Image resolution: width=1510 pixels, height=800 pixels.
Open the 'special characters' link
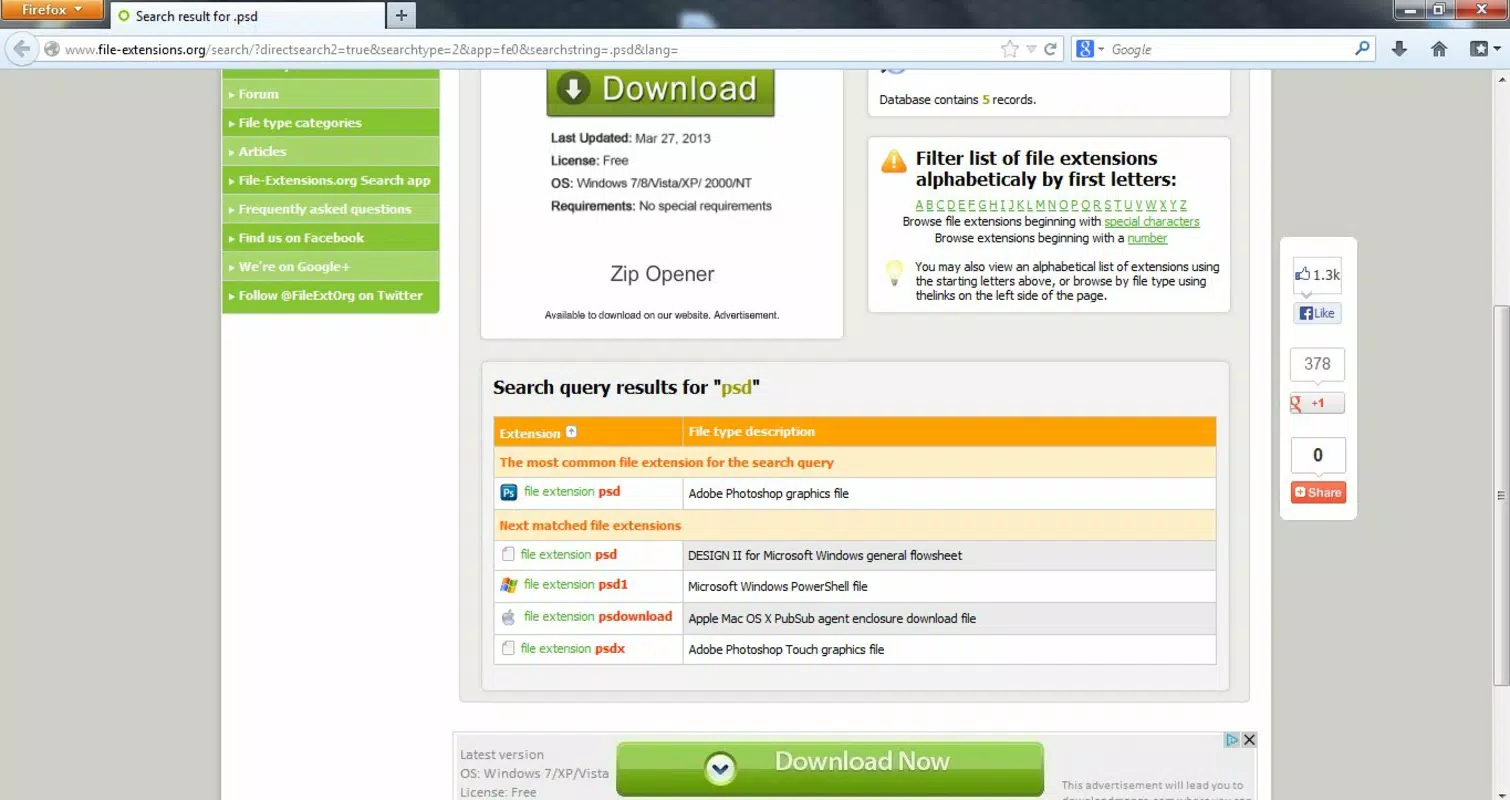click(1152, 222)
